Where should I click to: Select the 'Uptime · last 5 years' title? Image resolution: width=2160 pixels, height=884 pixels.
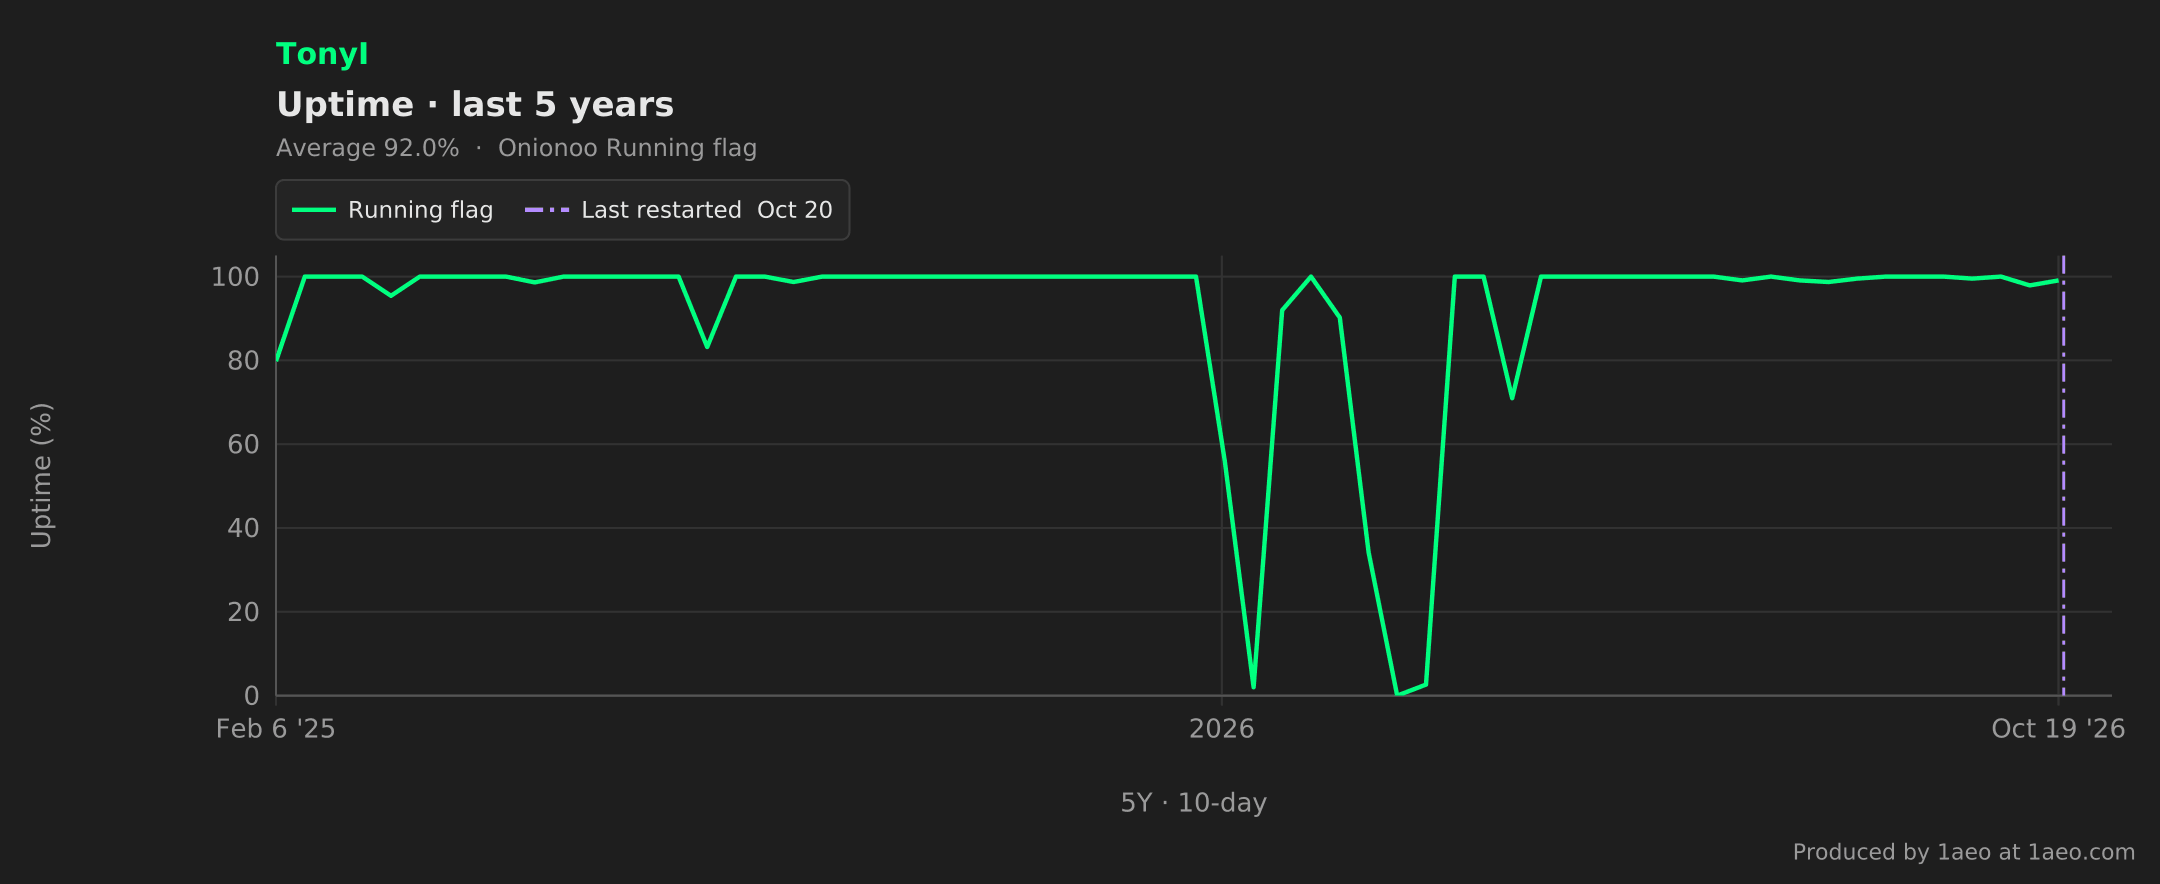point(475,104)
